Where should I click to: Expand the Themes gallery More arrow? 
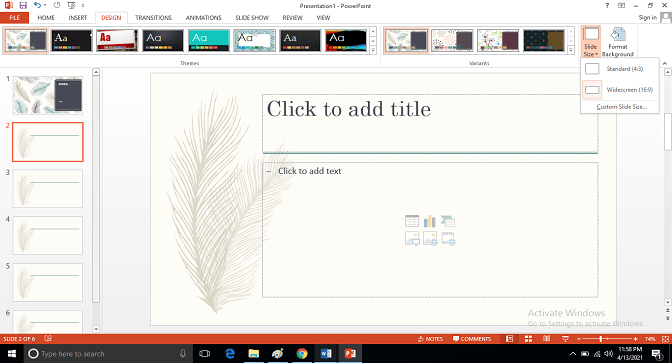[373, 50]
